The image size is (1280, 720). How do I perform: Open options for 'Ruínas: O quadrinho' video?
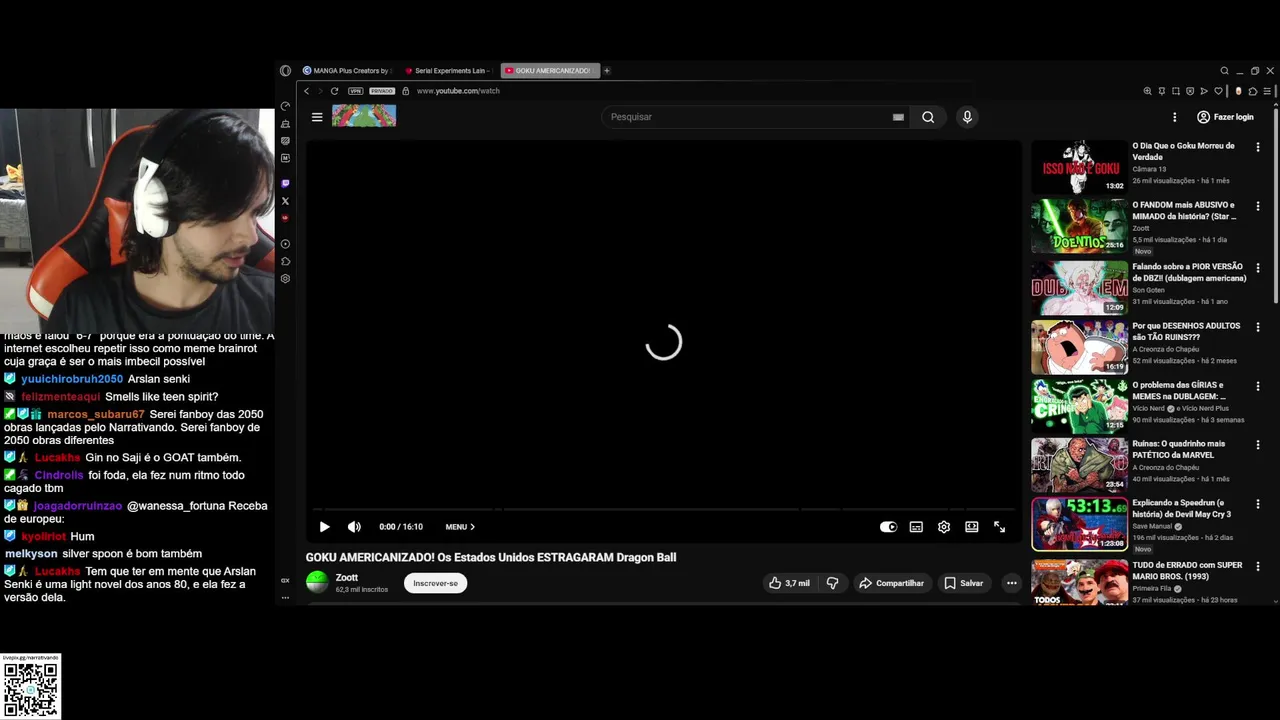pyautogui.click(x=1258, y=445)
